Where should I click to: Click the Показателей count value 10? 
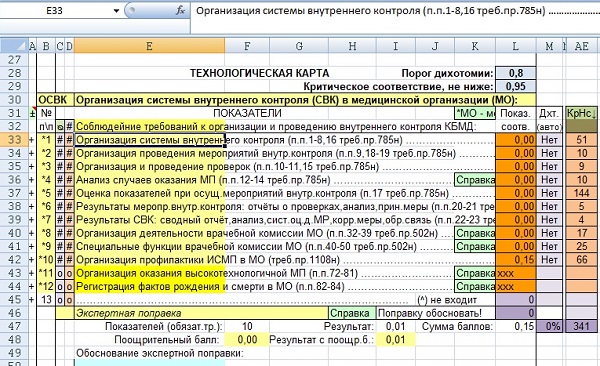pyautogui.click(x=247, y=326)
